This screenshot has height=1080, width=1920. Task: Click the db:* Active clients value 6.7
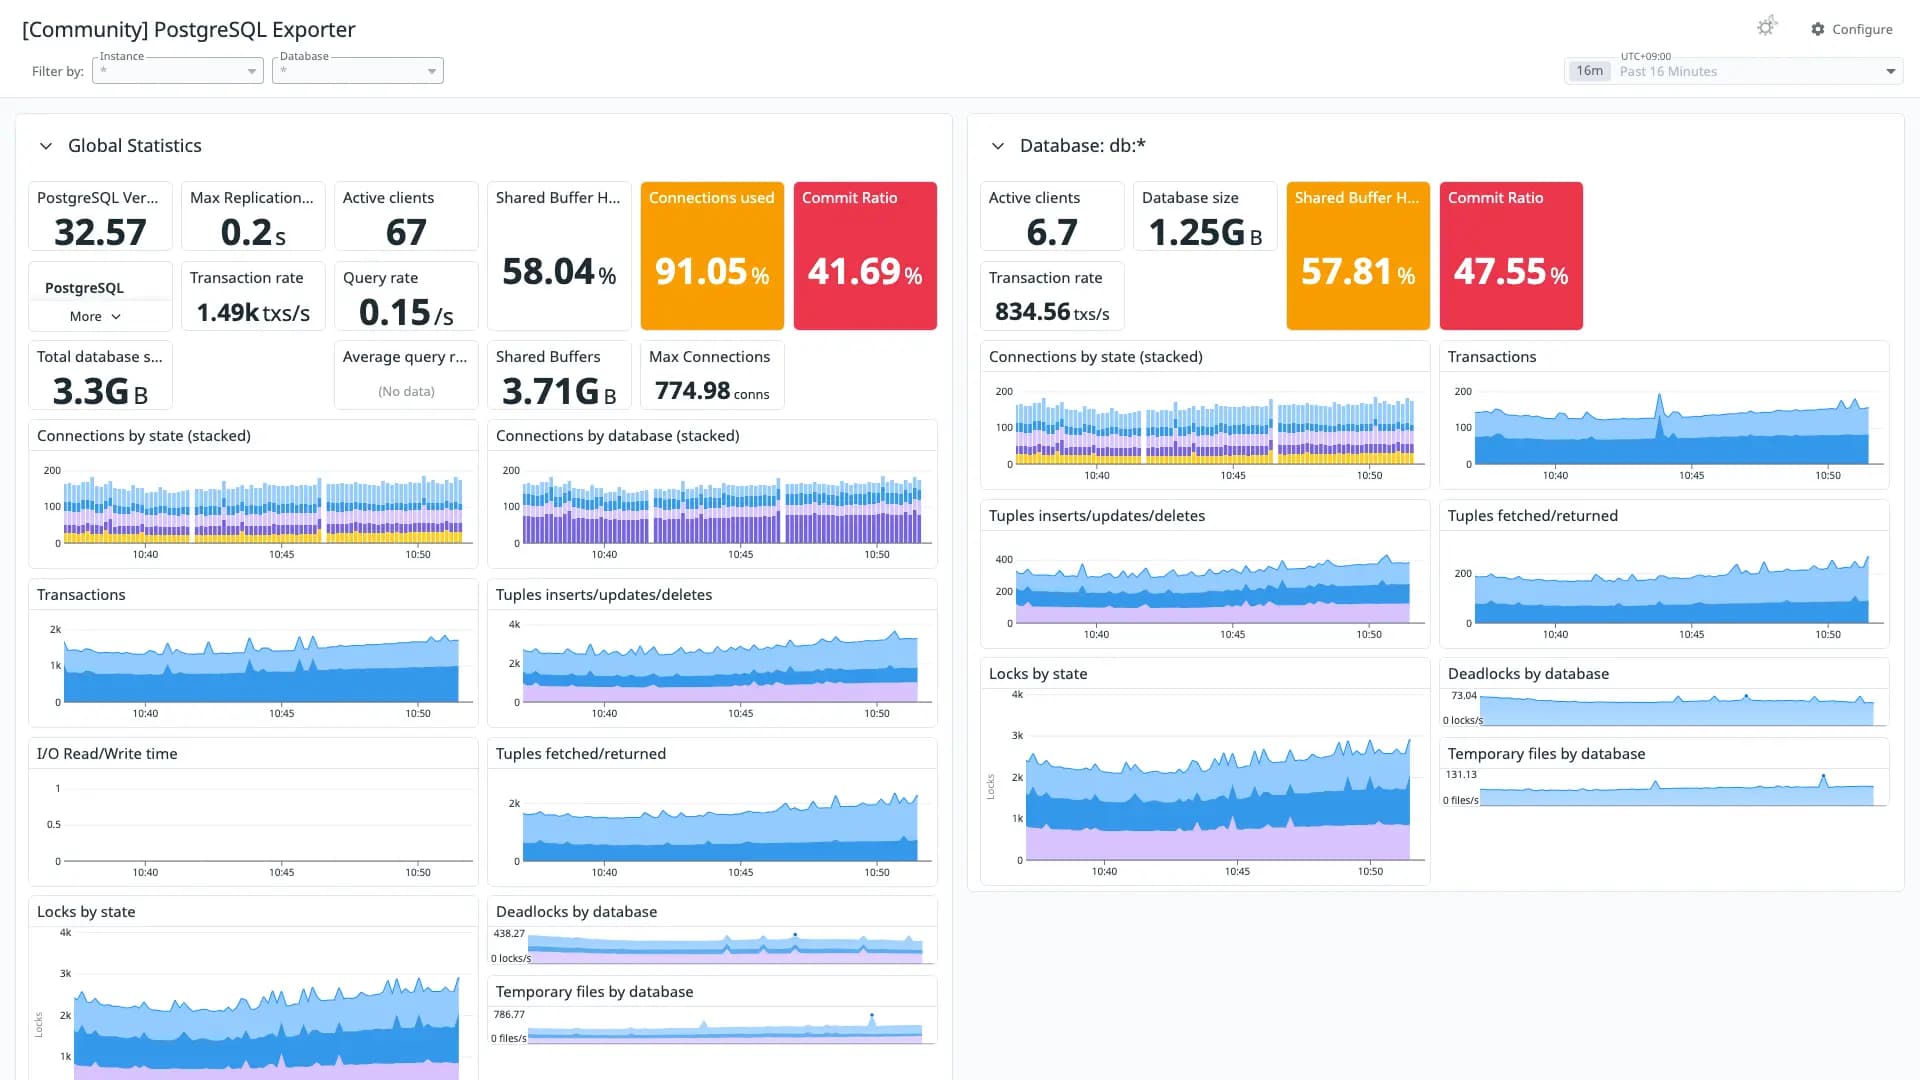point(1052,232)
